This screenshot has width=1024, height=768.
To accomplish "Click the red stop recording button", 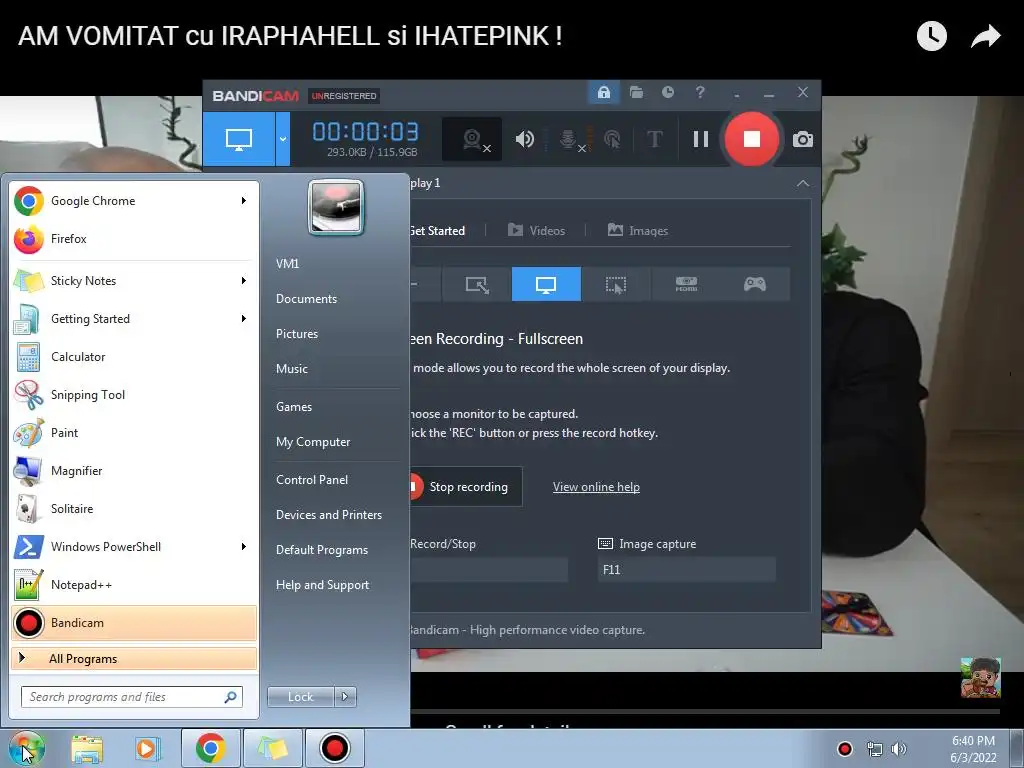I will (x=752, y=139).
